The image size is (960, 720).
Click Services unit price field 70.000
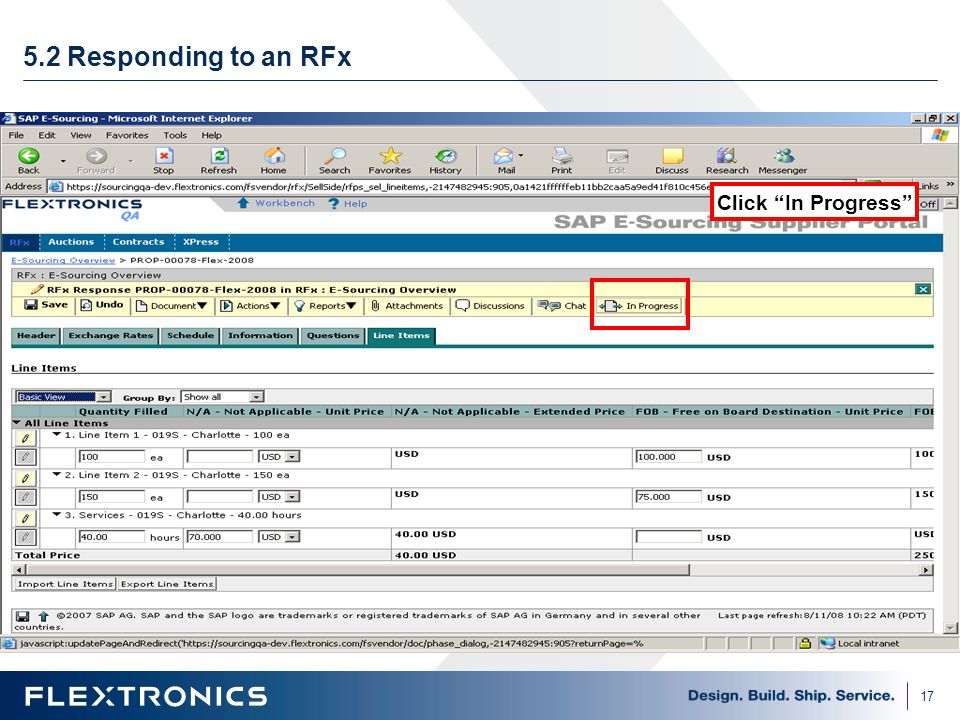[x=219, y=537]
